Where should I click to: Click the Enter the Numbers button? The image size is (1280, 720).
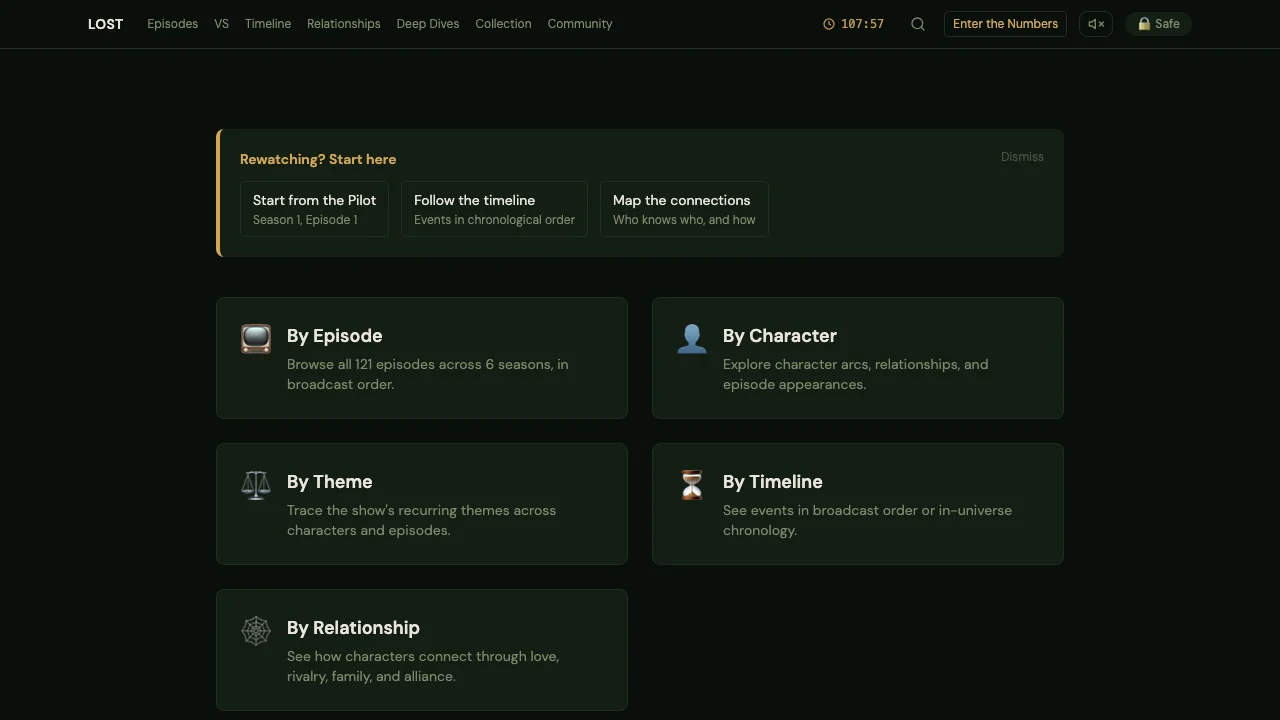click(1005, 24)
